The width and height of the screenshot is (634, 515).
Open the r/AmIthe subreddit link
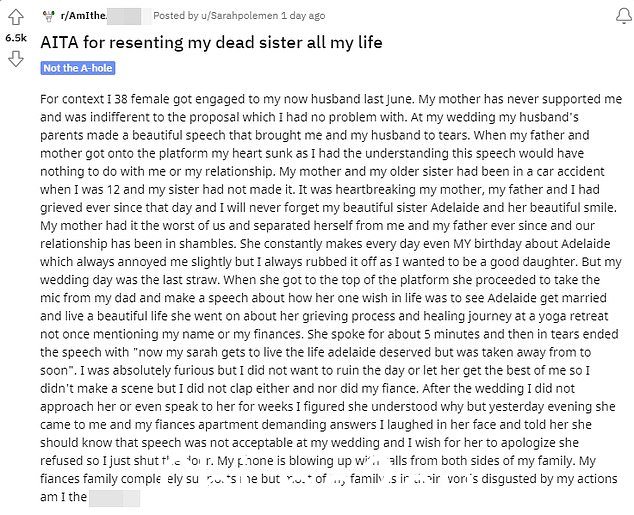pos(83,16)
